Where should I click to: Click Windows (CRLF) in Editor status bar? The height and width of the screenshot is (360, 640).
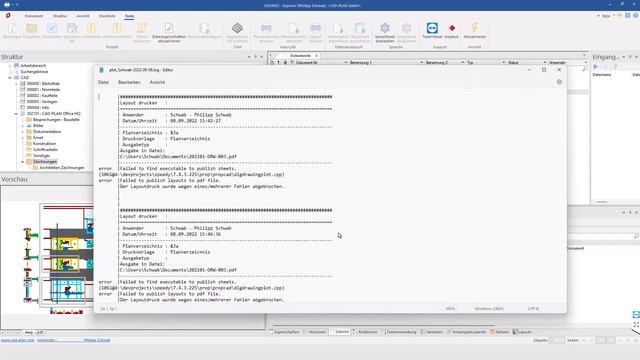[489, 309]
